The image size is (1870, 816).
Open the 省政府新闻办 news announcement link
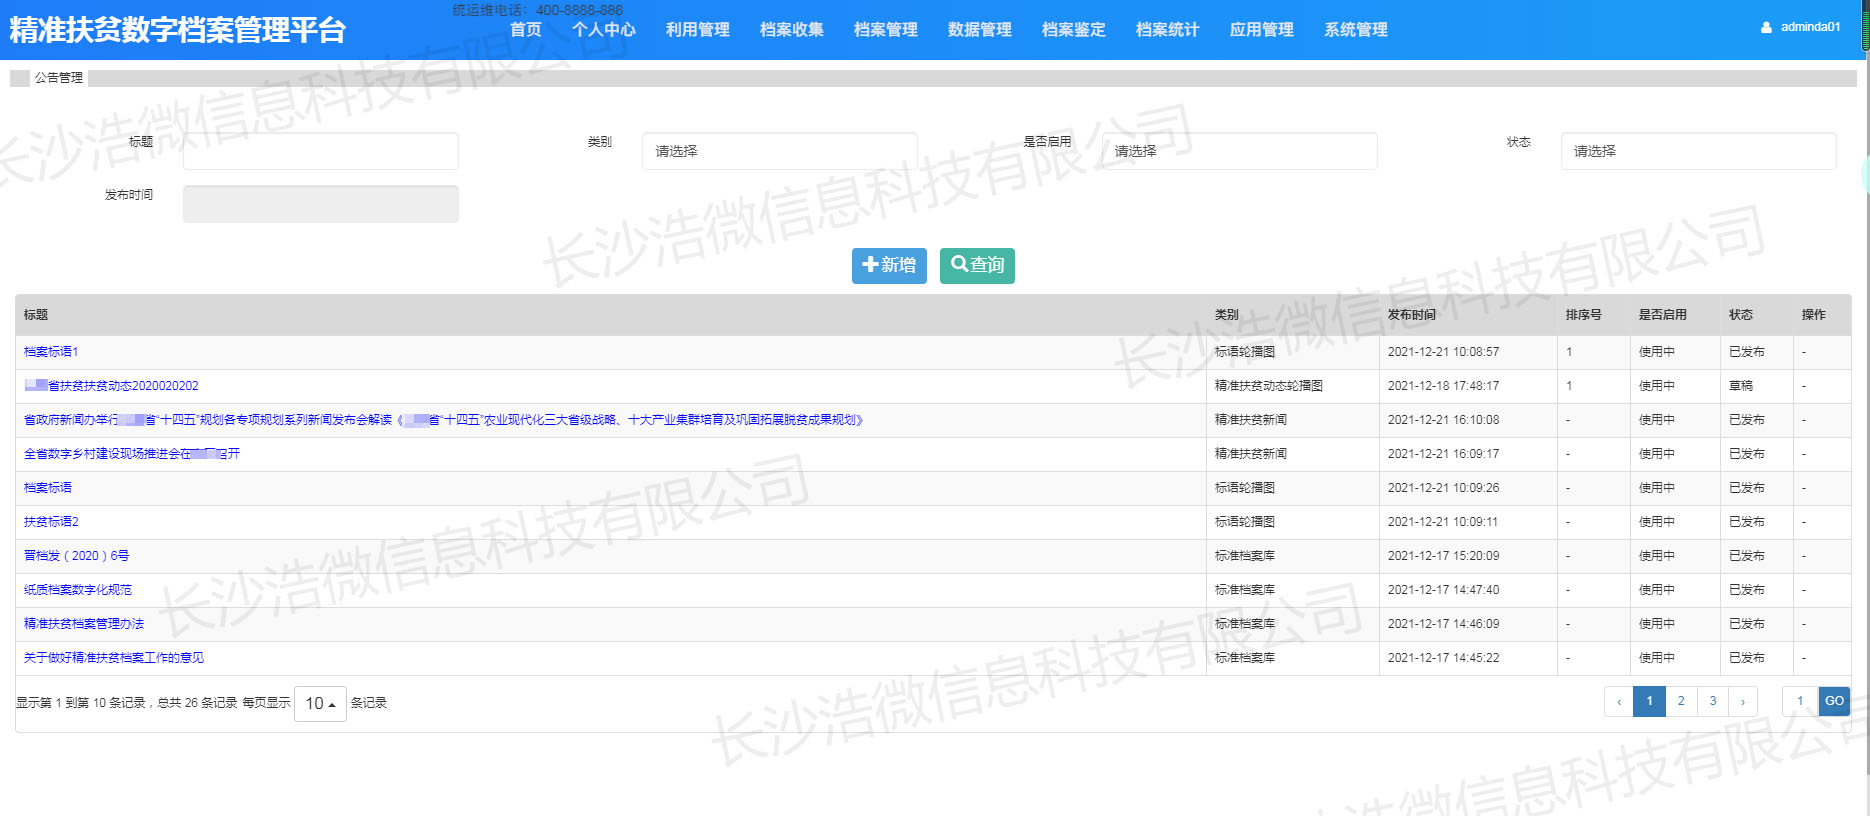443,420
